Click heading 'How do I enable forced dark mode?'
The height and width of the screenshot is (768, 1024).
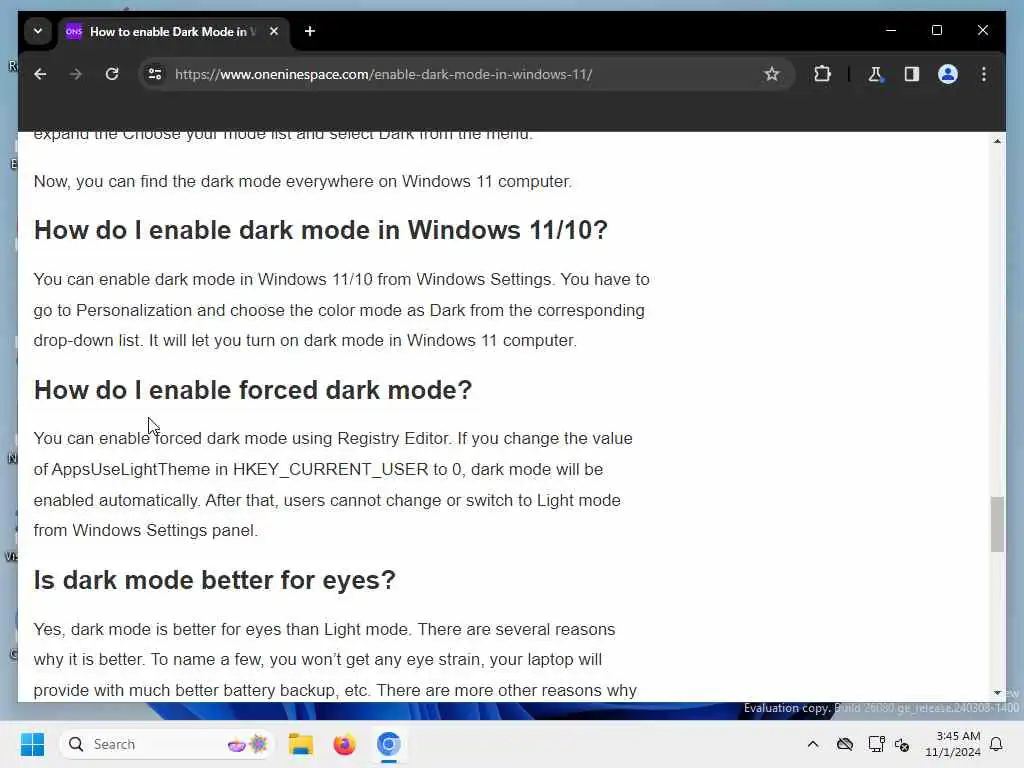tap(253, 390)
